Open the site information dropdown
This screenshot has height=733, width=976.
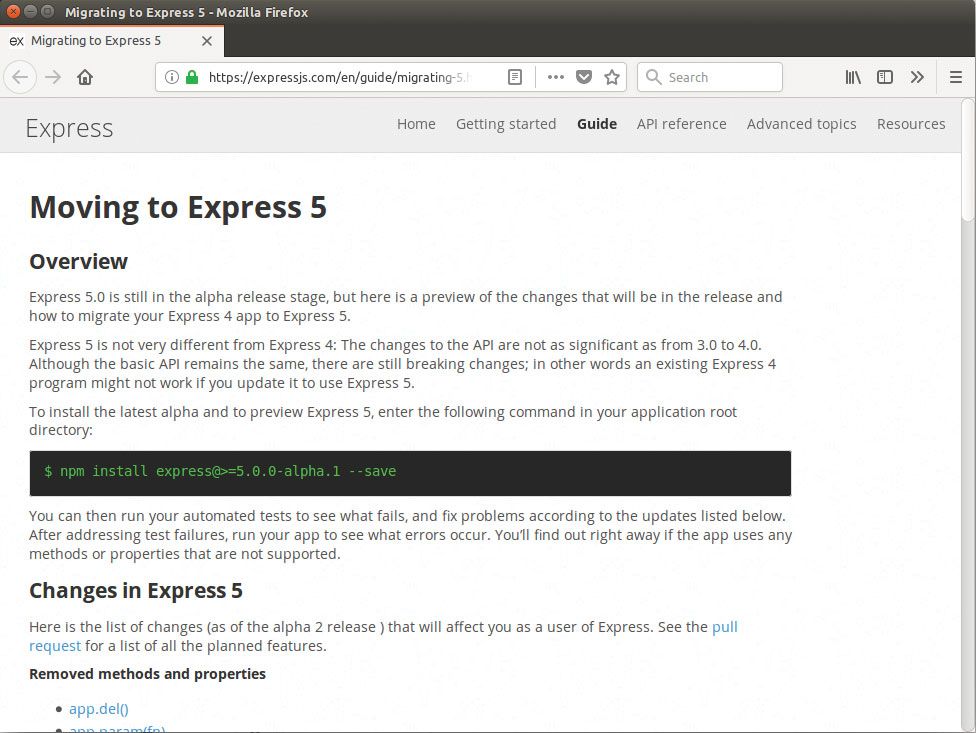coord(173,77)
